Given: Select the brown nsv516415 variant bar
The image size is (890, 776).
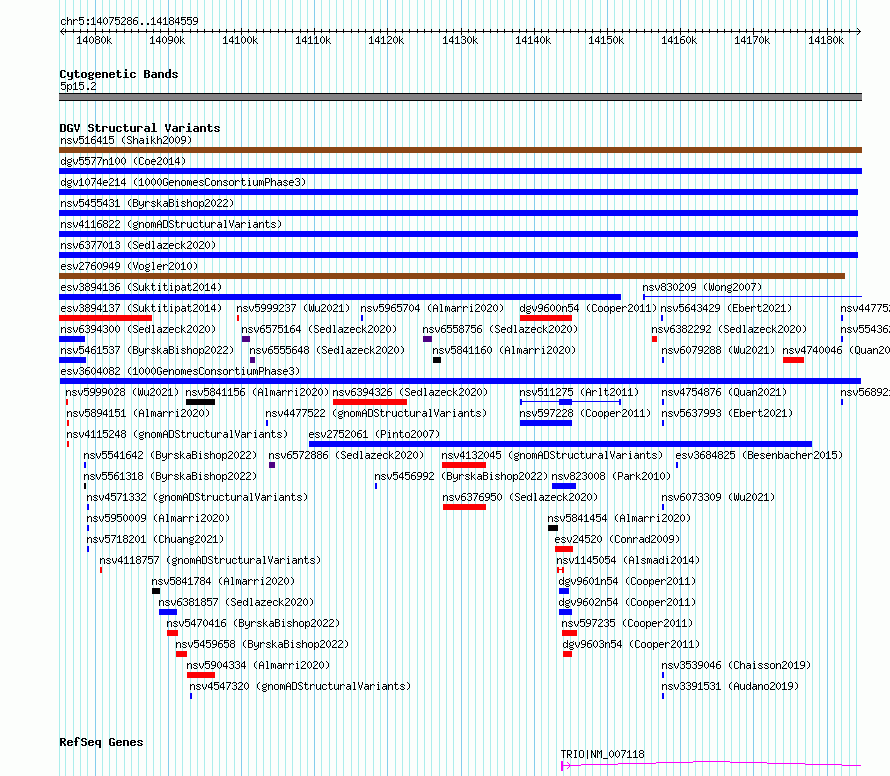Looking at the screenshot, I should point(460,150).
